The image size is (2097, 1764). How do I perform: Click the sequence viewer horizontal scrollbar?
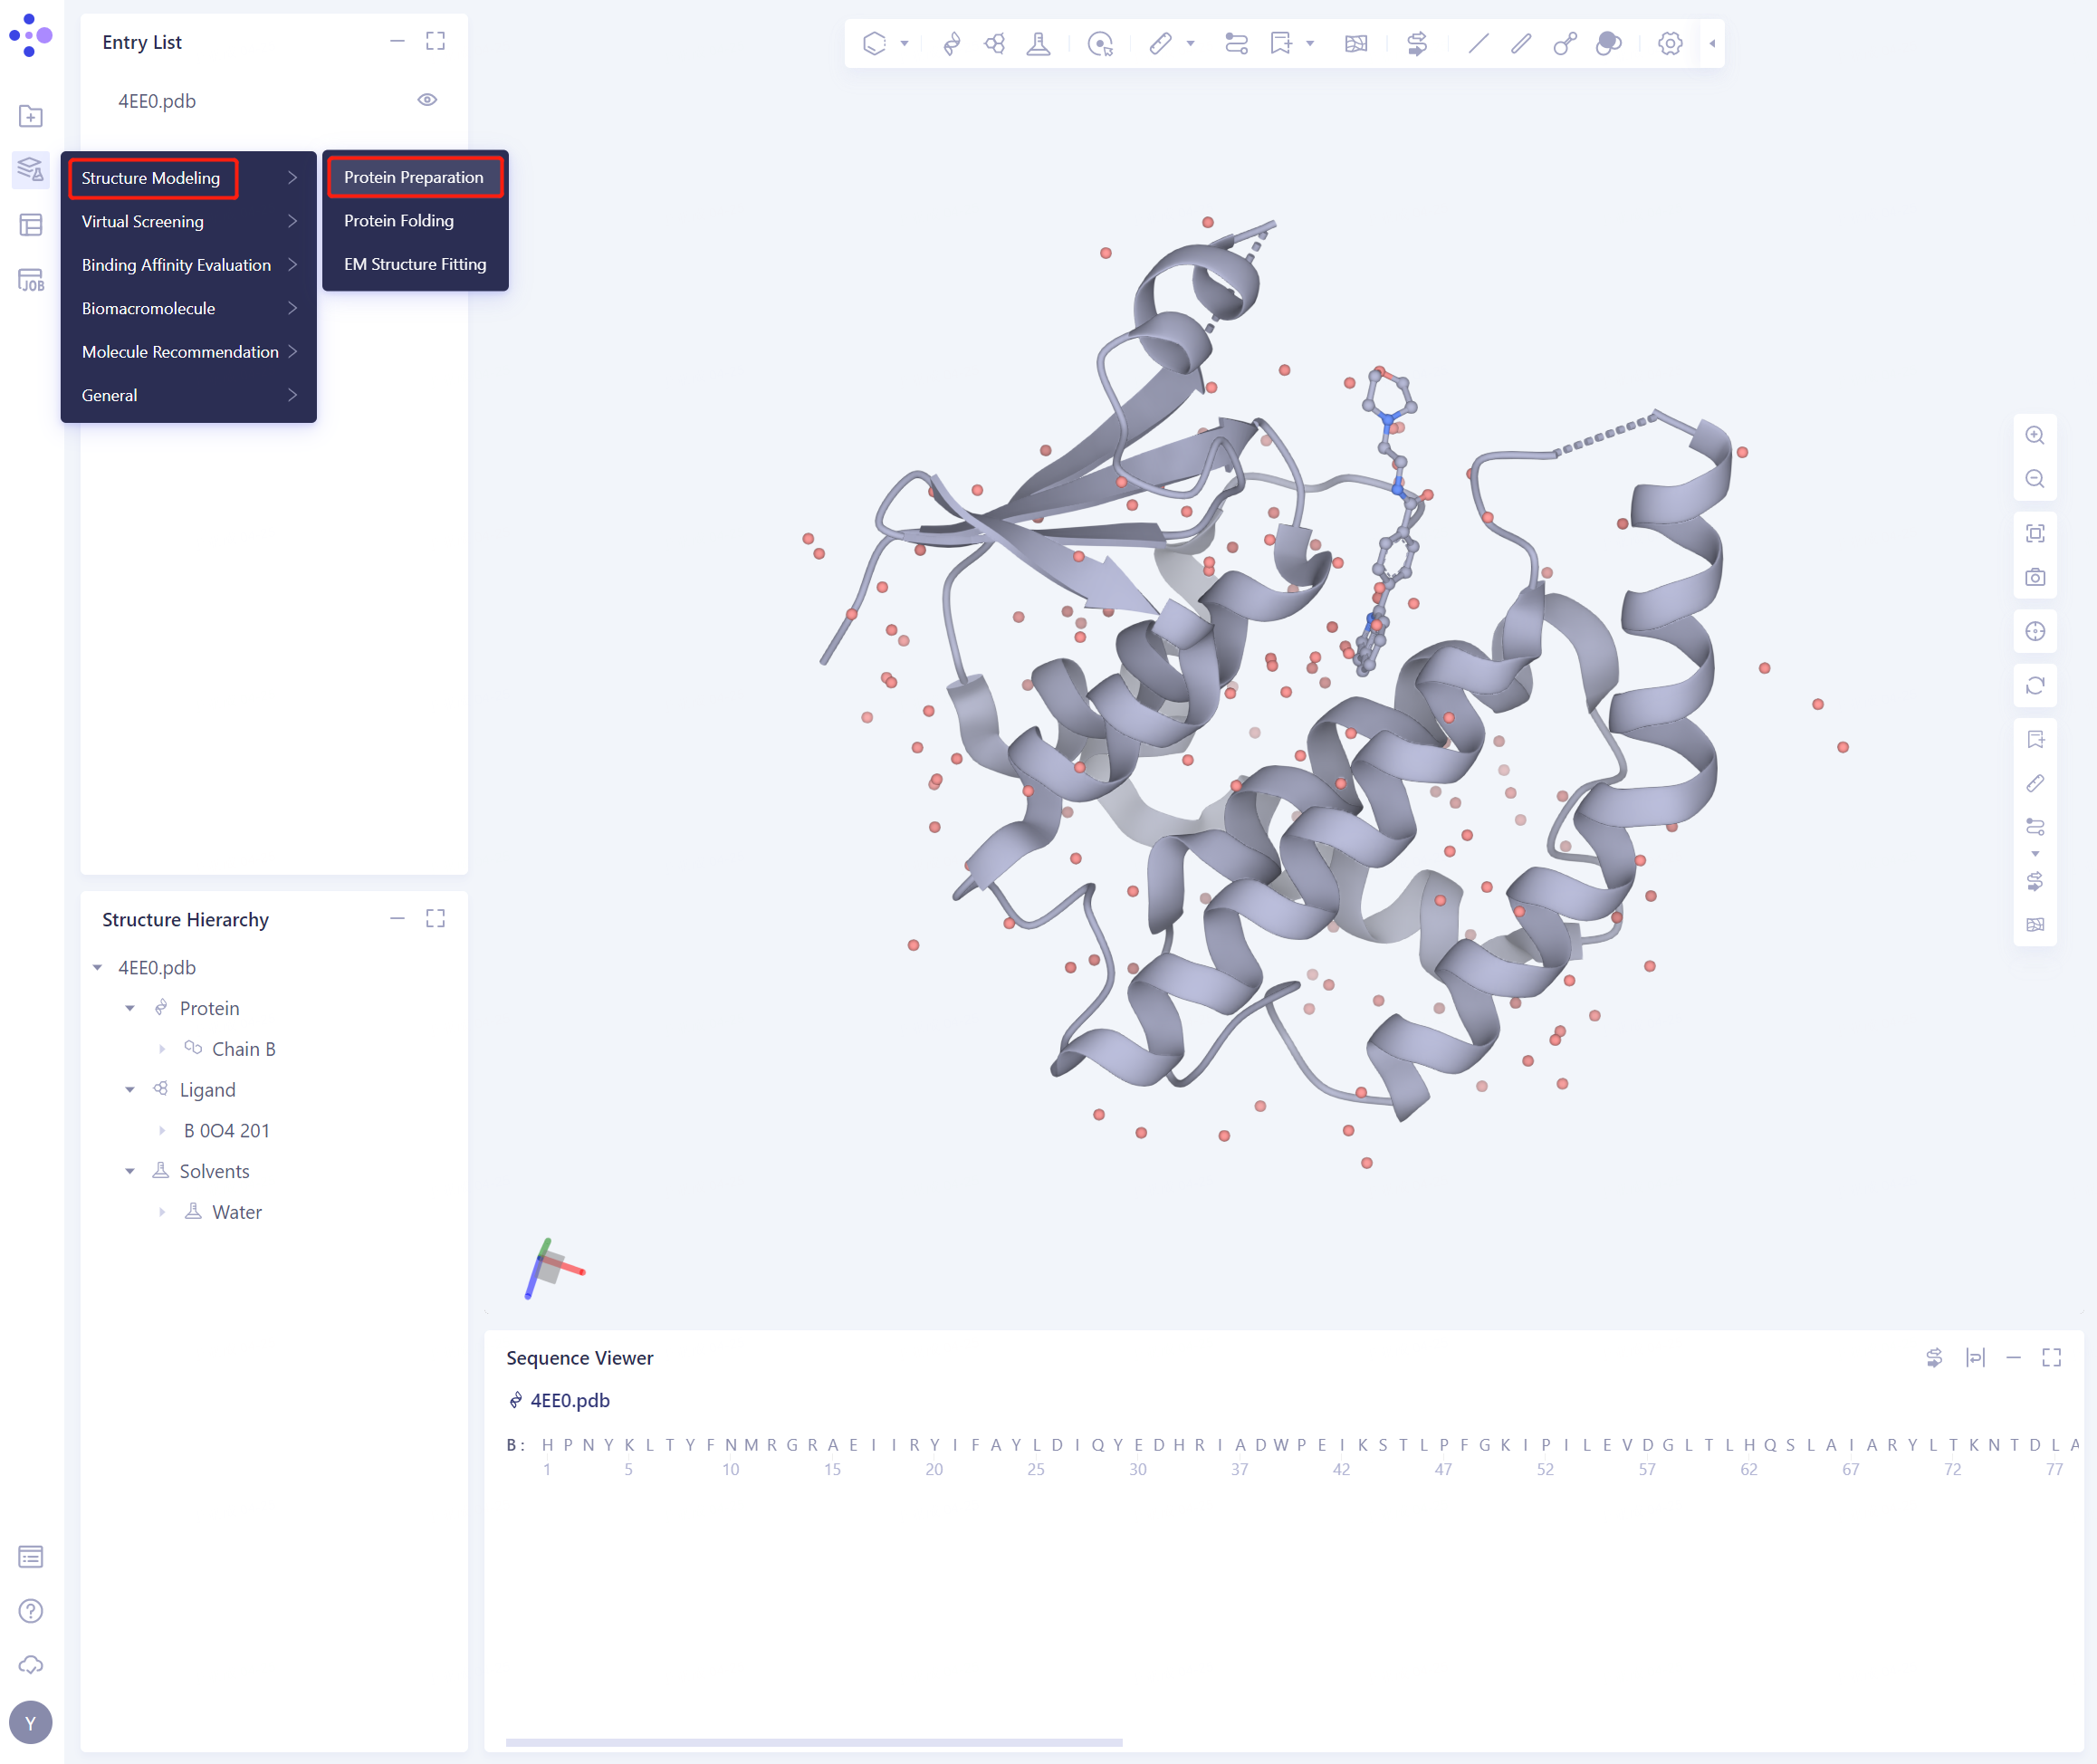[x=813, y=1742]
